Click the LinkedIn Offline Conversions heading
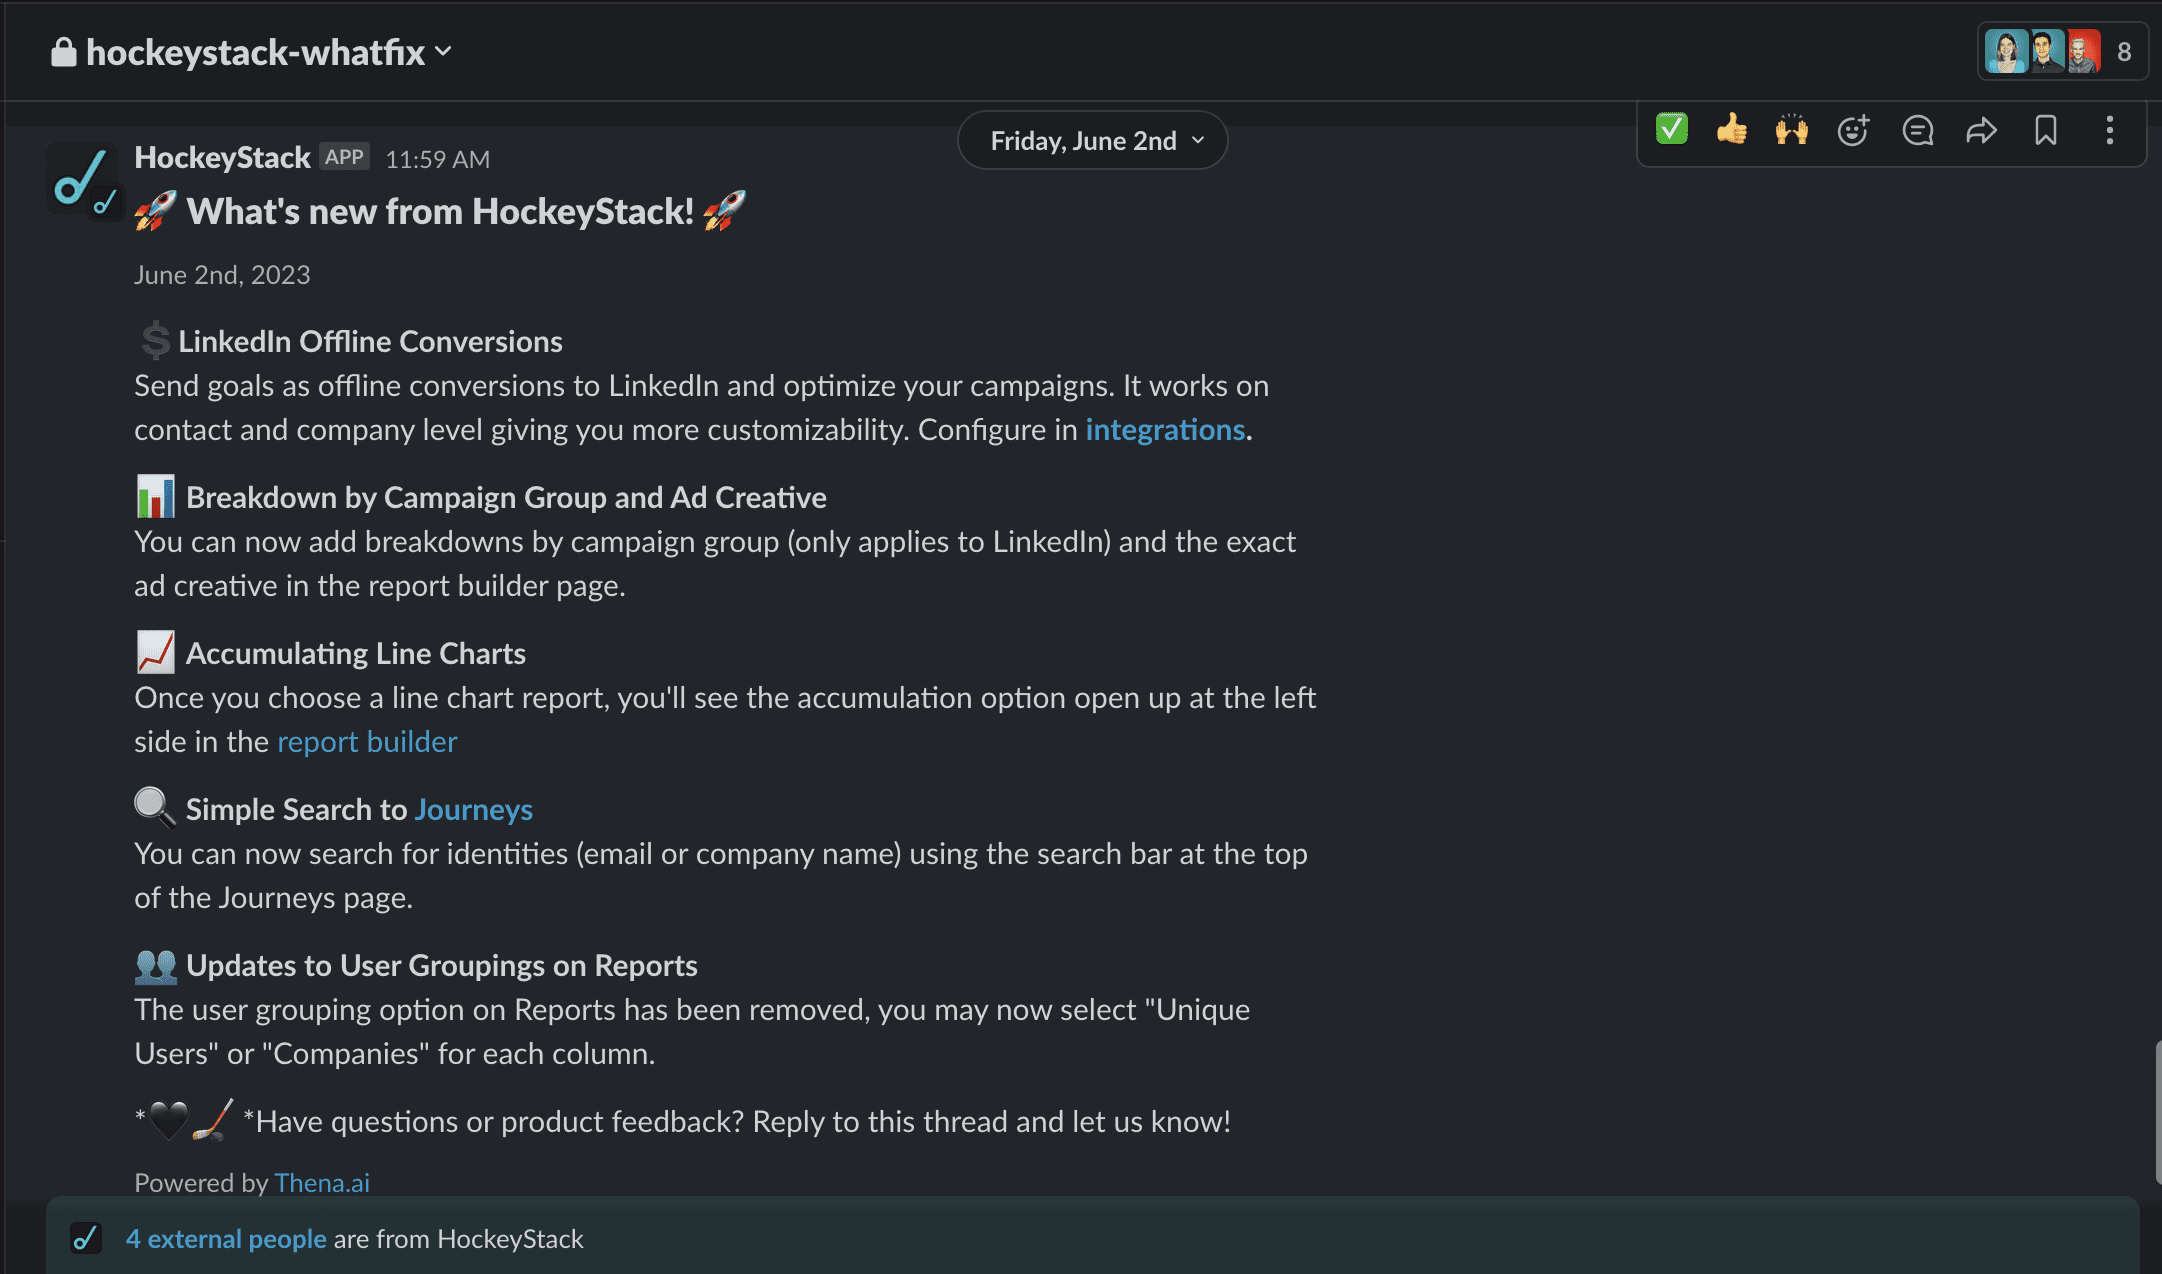The height and width of the screenshot is (1274, 2162). 370,341
